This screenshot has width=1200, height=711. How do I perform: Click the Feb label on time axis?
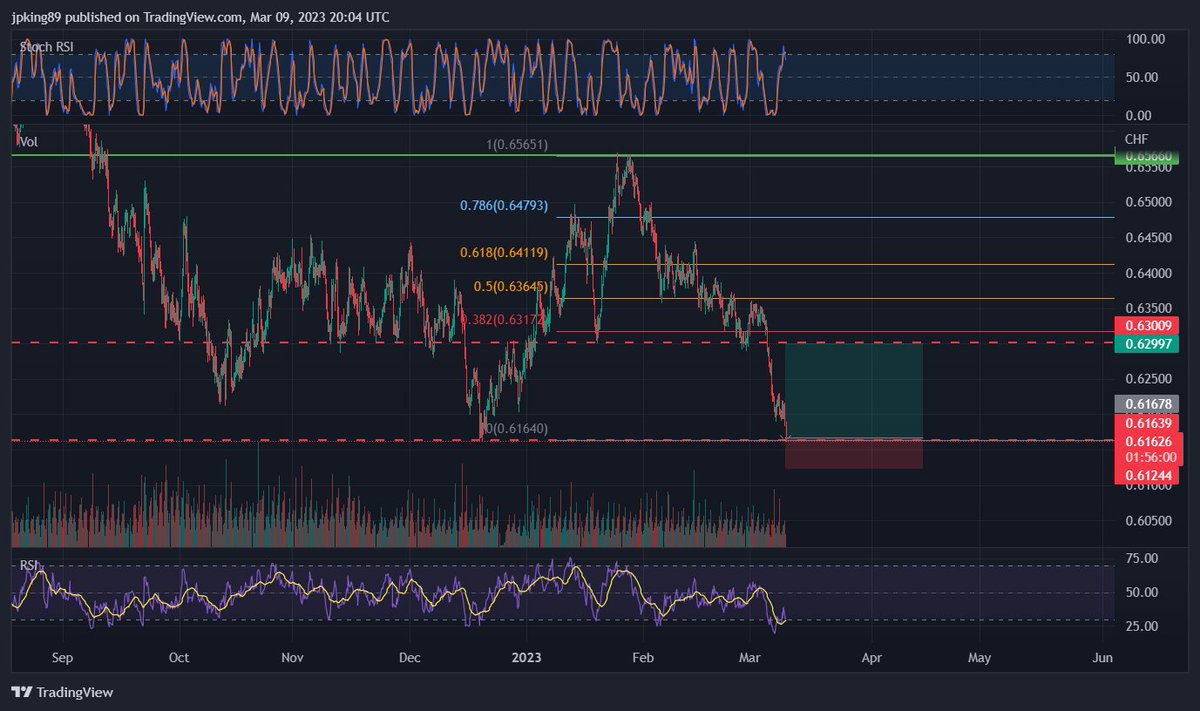tap(643, 658)
